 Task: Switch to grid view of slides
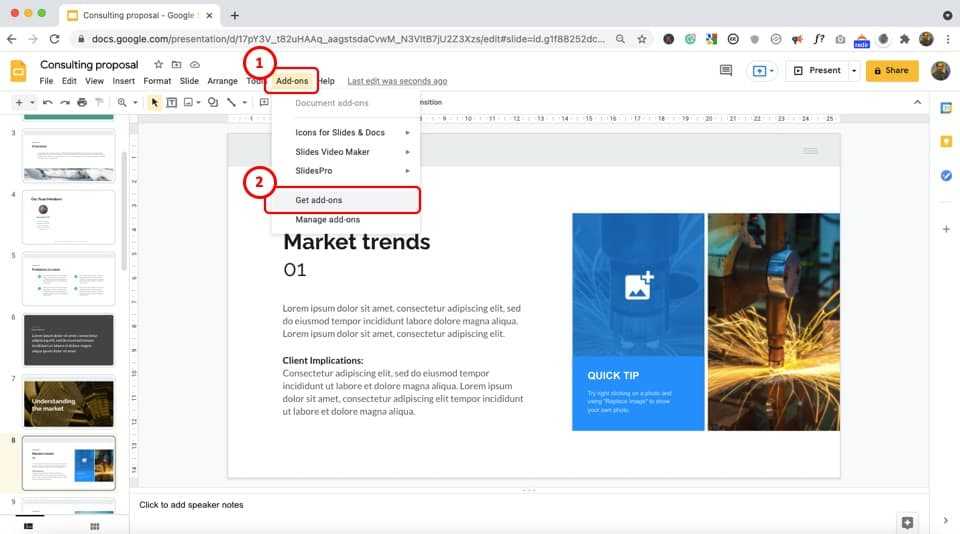point(95,526)
